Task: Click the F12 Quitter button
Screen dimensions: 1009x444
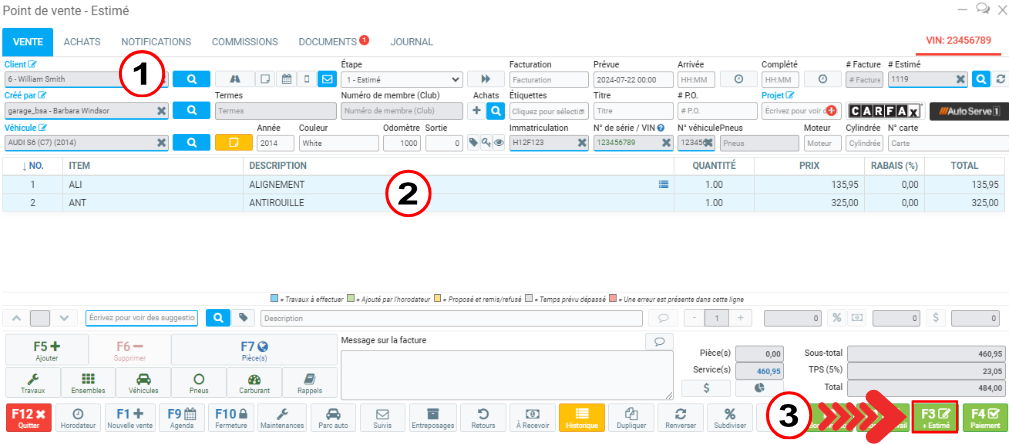Action: click(x=28, y=417)
